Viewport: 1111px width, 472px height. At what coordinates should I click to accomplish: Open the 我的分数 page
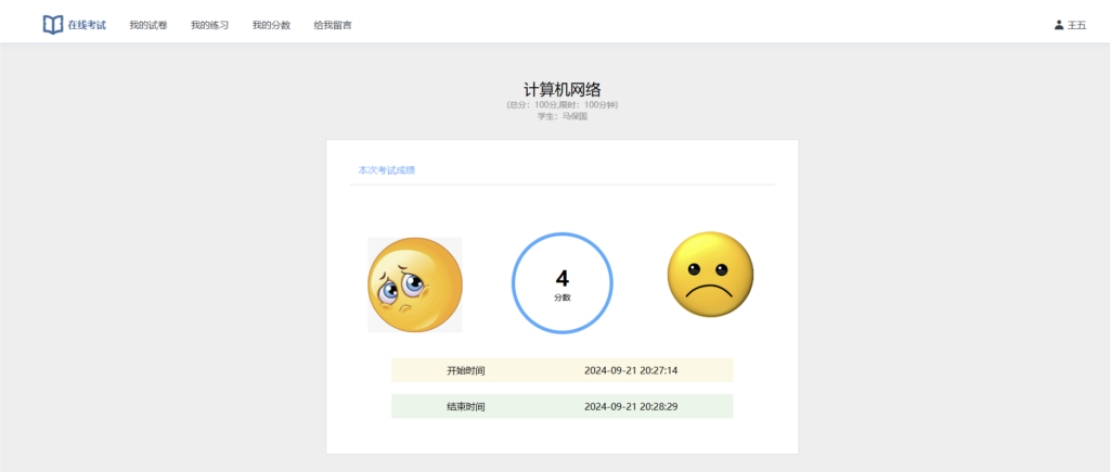[271, 25]
